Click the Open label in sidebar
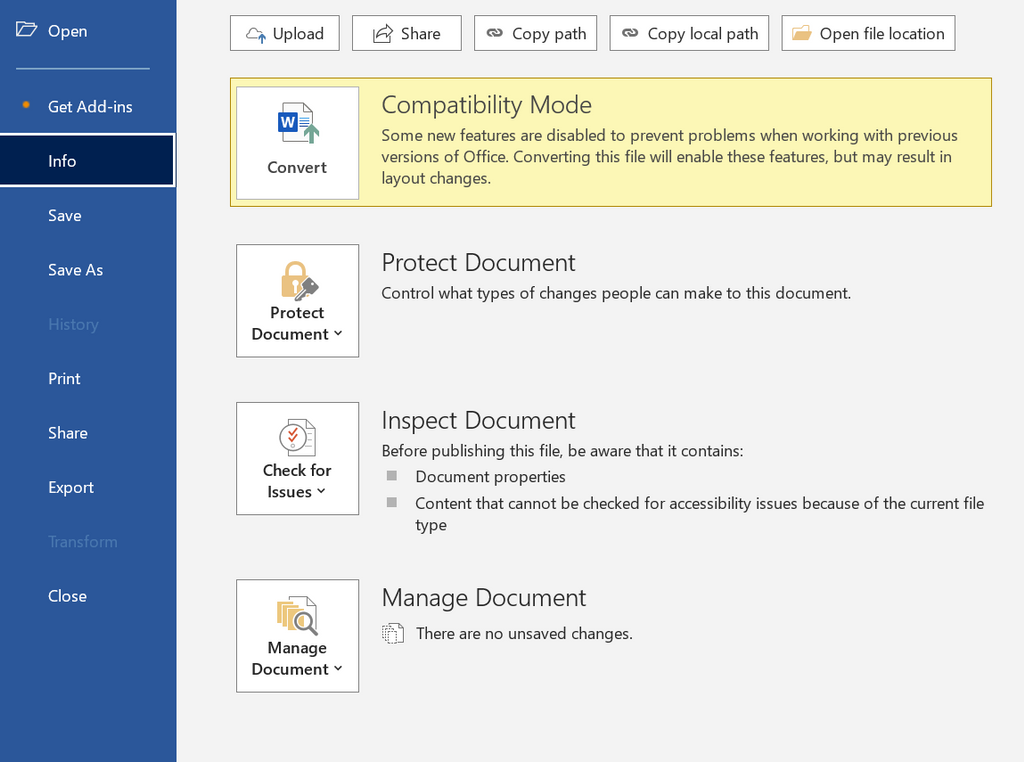This screenshot has height=762, width=1024. (x=67, y=31)
